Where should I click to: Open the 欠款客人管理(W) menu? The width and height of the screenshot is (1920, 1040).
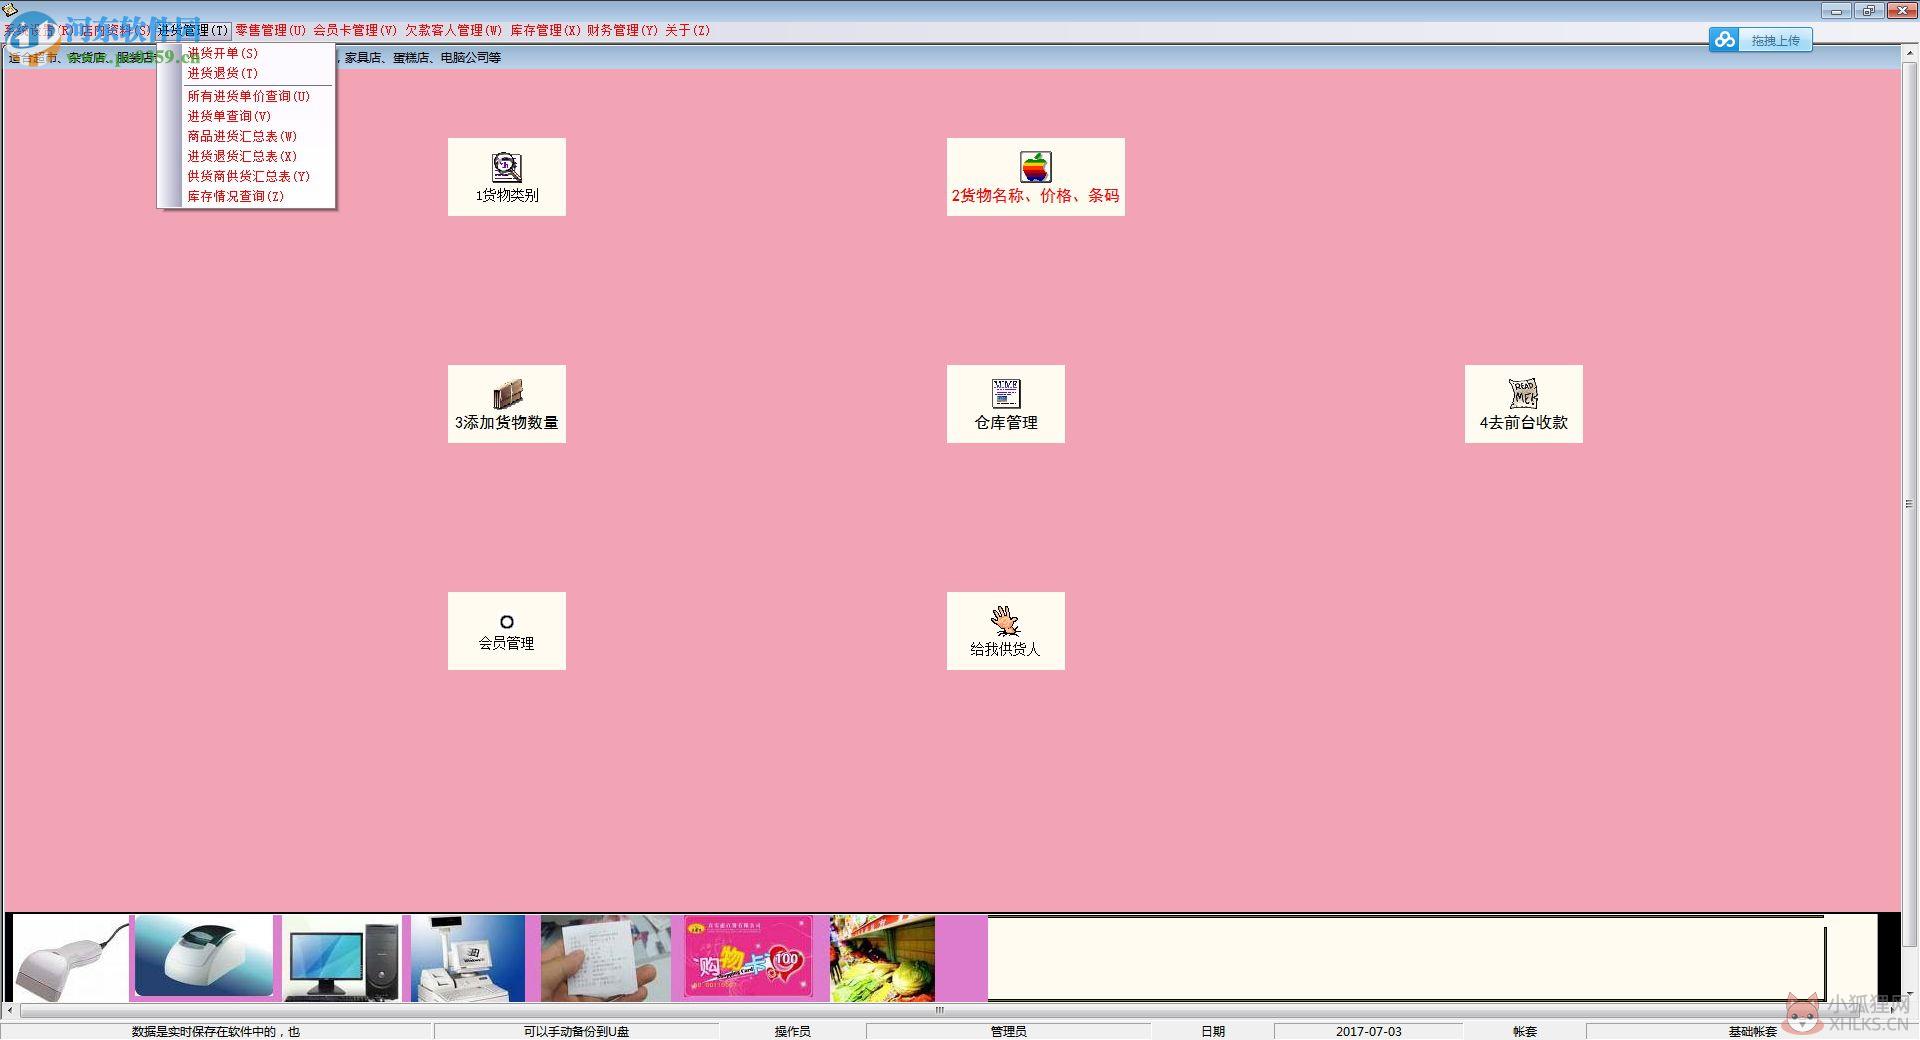(453, 30)
